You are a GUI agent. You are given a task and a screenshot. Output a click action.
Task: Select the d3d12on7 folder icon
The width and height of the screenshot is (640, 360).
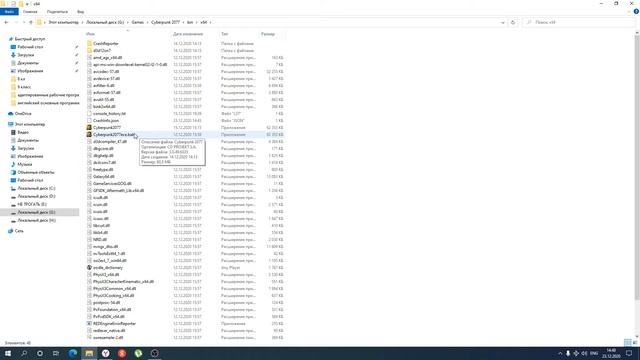pos(89,51)
